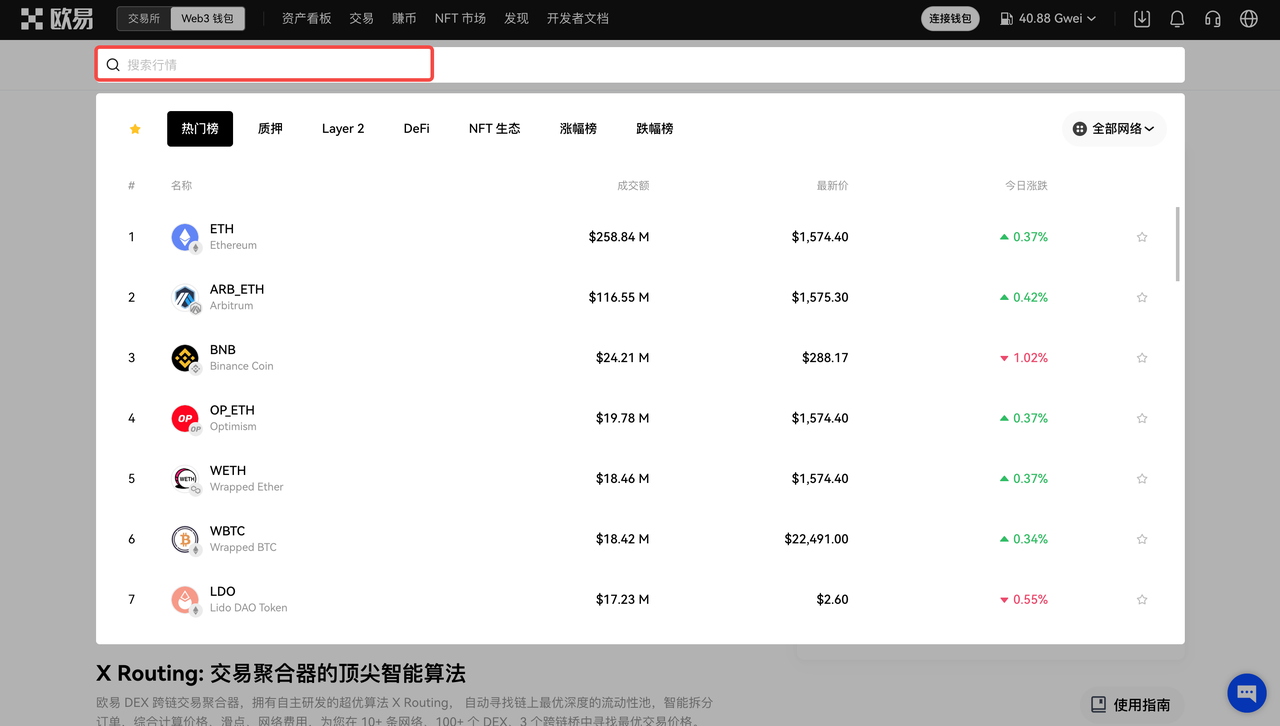This screenshot has height=726, width=1280.
Task: Expand the 全部网络 network dropdown
Action: 1114,129
